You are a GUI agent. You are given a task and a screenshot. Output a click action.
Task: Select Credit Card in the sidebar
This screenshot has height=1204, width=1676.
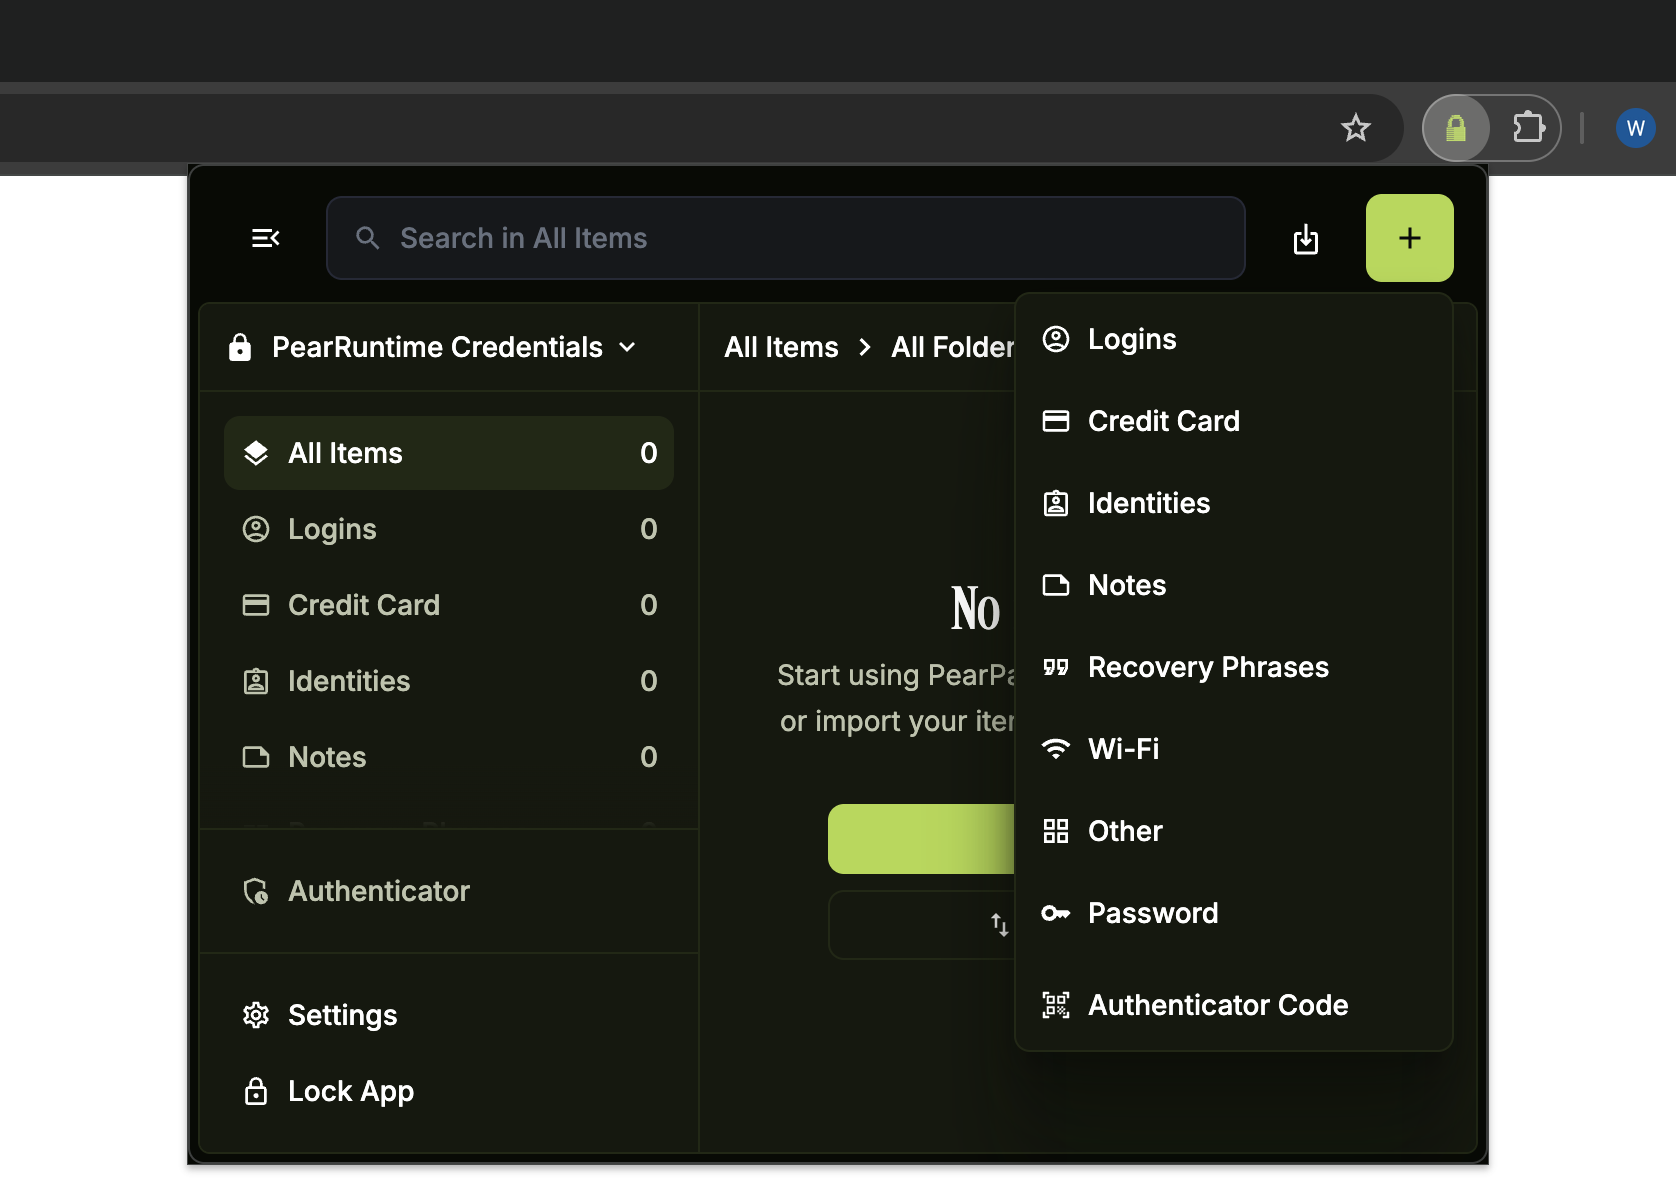tap(449, 605)
